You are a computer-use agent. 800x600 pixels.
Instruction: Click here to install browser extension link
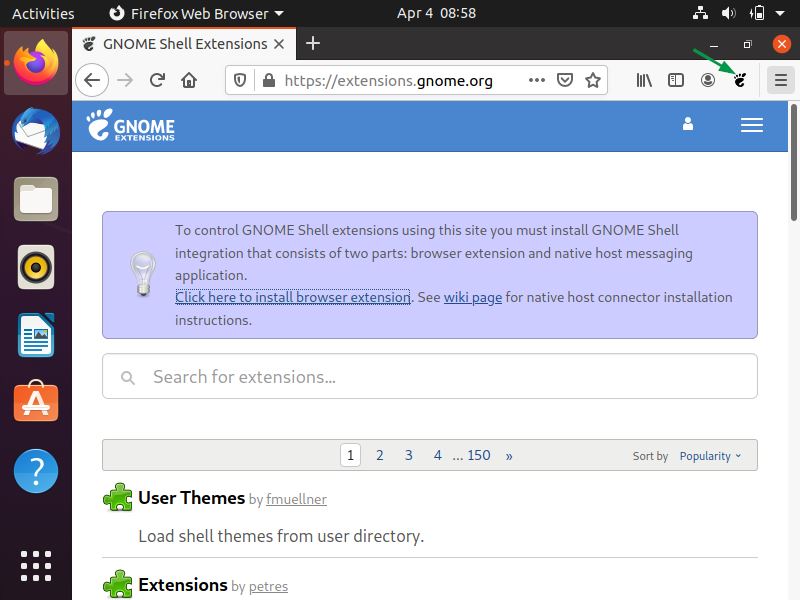pyautogui.click(x=293, y=297)
